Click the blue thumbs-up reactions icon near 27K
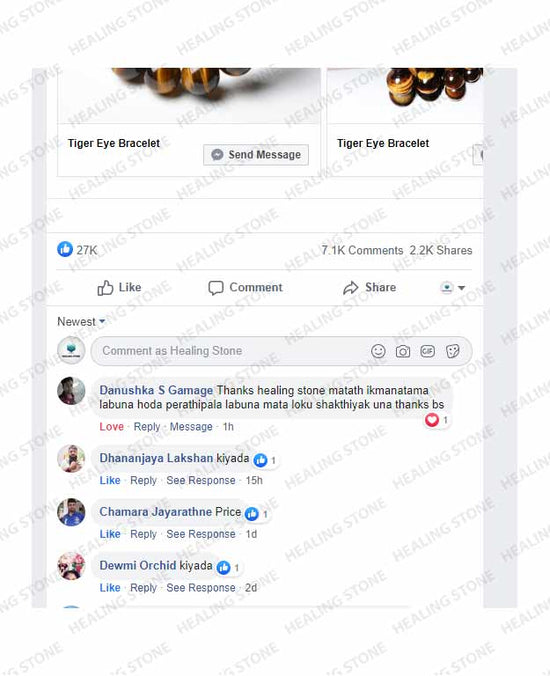The image size is (550, 676). [65, 249]
